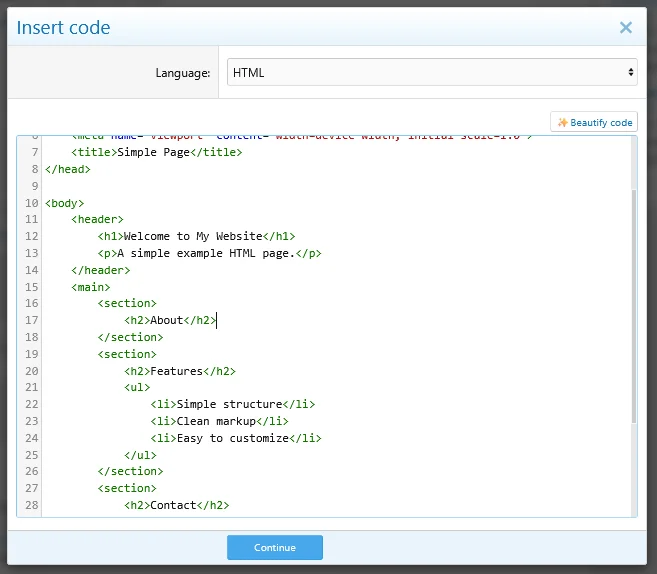Click the Continue button
This screenshot has width=657, height=574.
pyautogui.click(x=275, y=547)
